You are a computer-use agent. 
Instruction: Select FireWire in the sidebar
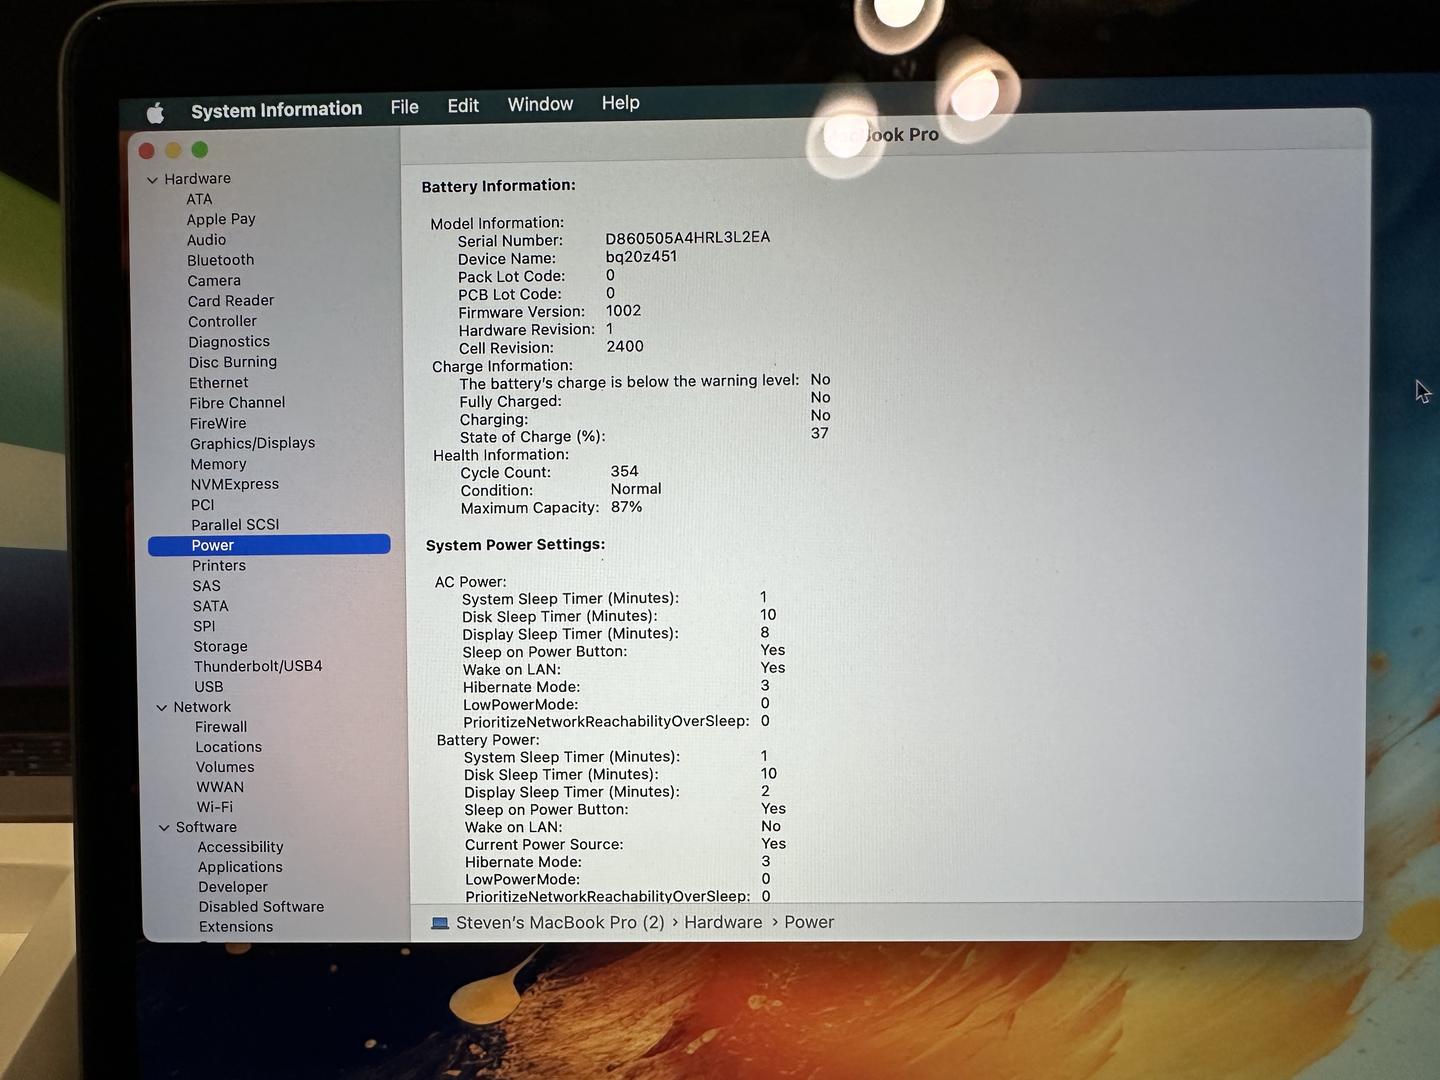218,423
